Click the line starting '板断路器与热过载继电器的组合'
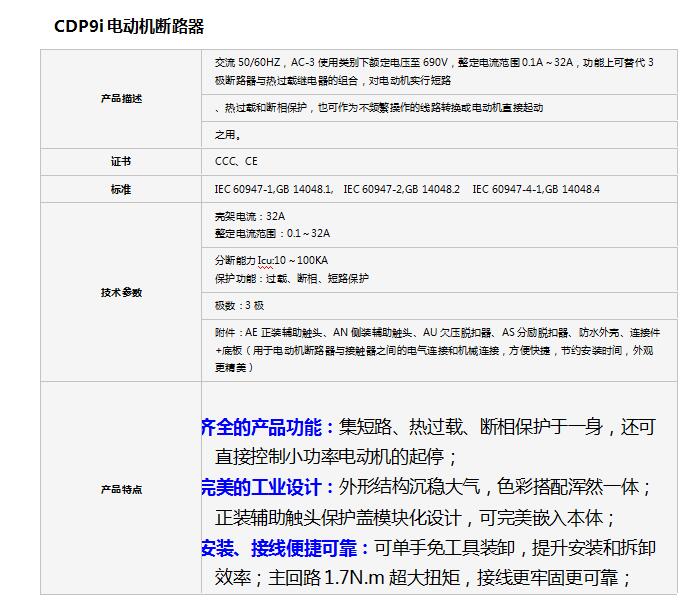The width and height of the screenshot is (696, 608). 333,80
